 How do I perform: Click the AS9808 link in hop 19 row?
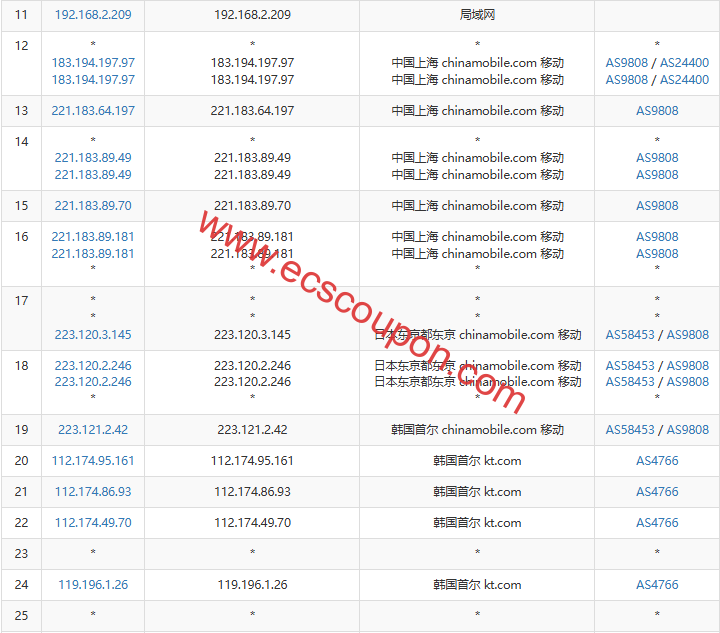point(688,430)
